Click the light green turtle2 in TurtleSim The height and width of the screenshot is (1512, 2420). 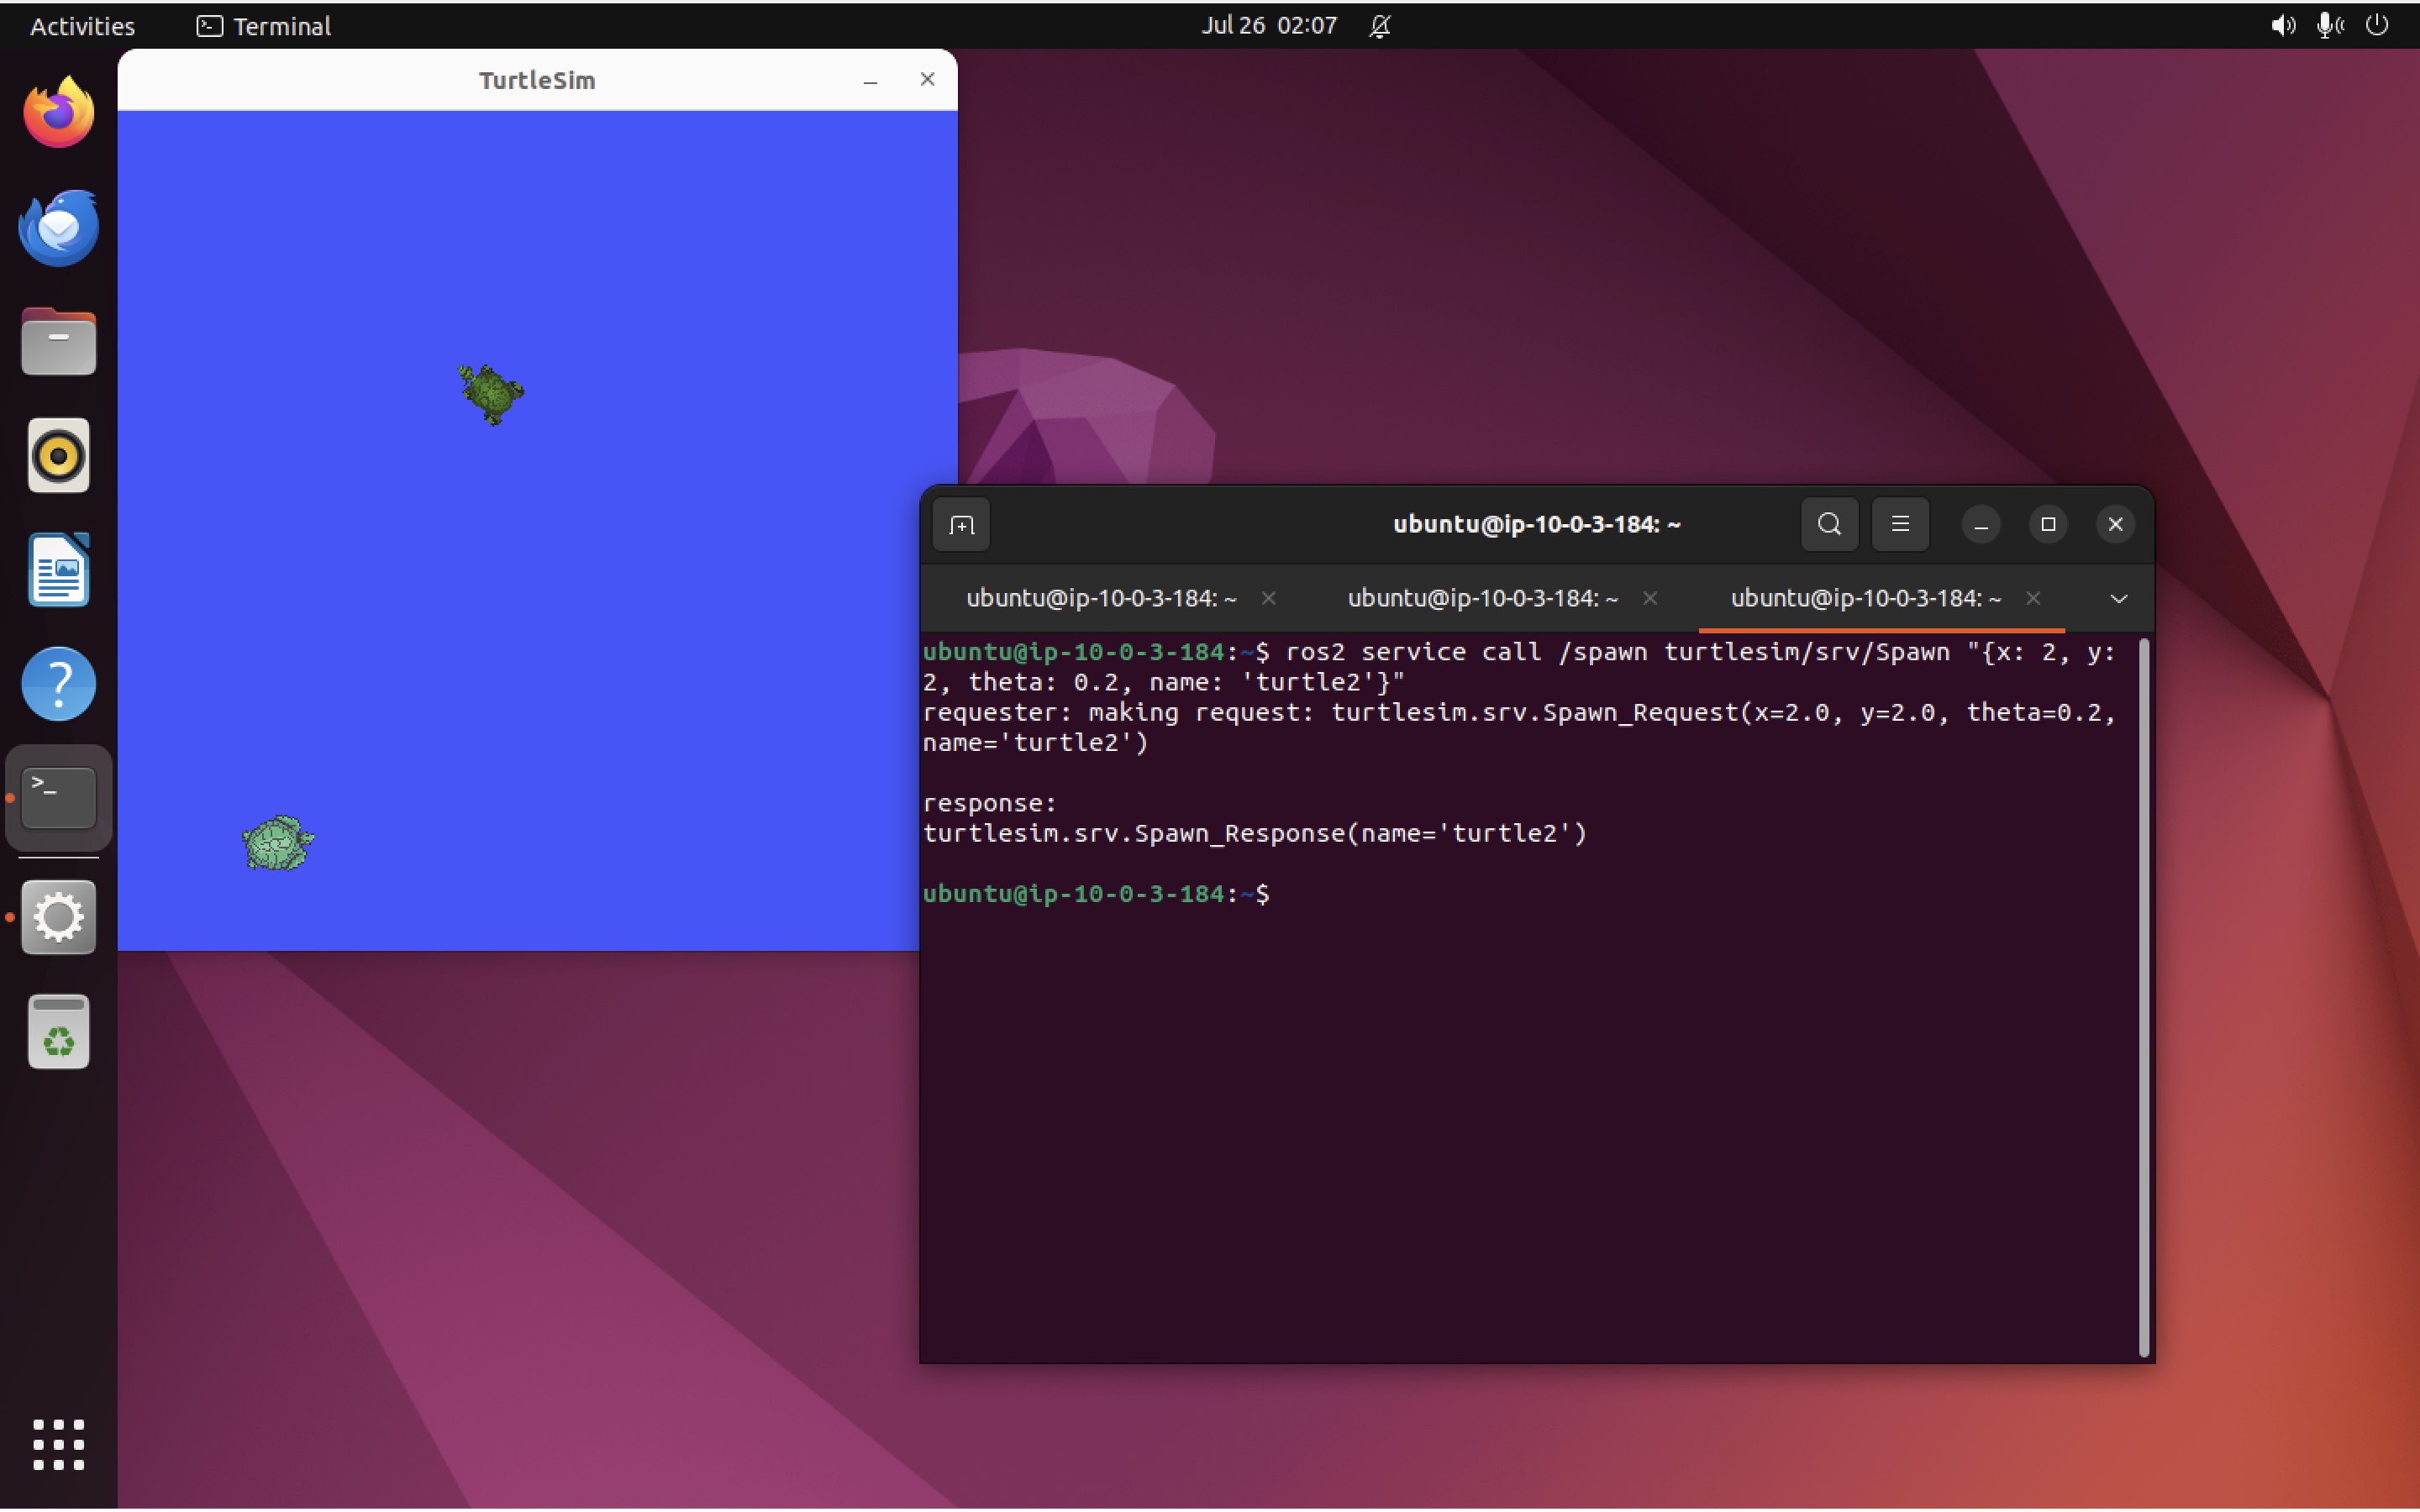click(x=277, y=844)
